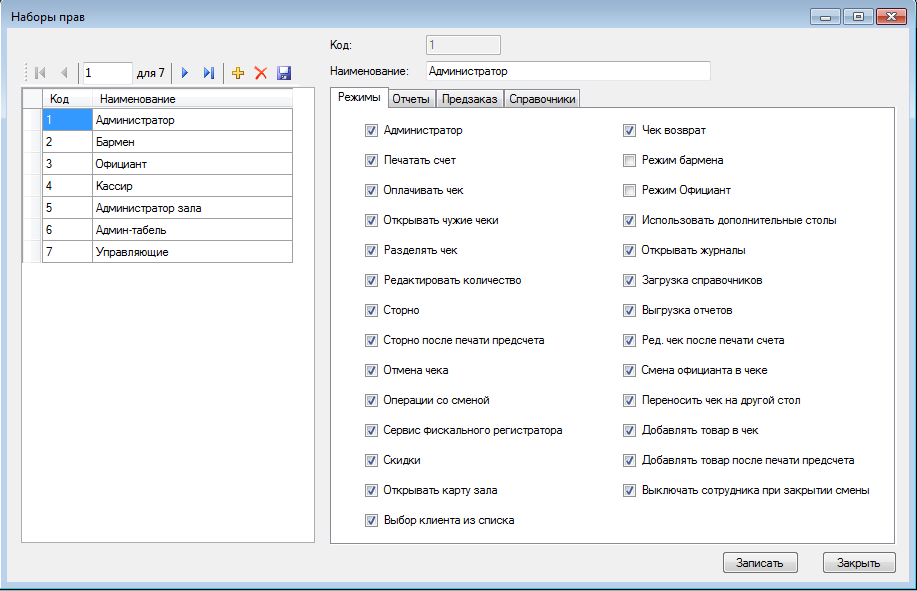Toggle the Скидки checkbox
The width and height of the screenshot is (917, 591).
[x=371, y=461]
